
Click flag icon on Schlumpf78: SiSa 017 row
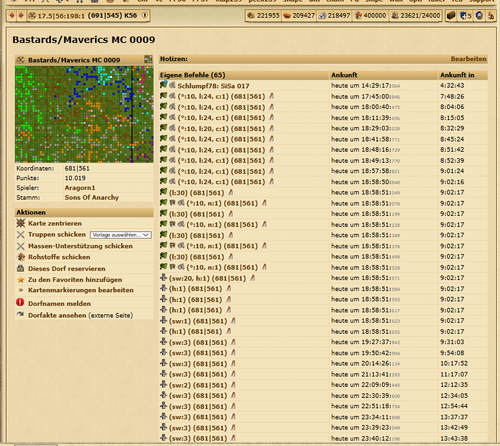click(x=163, y=85)
